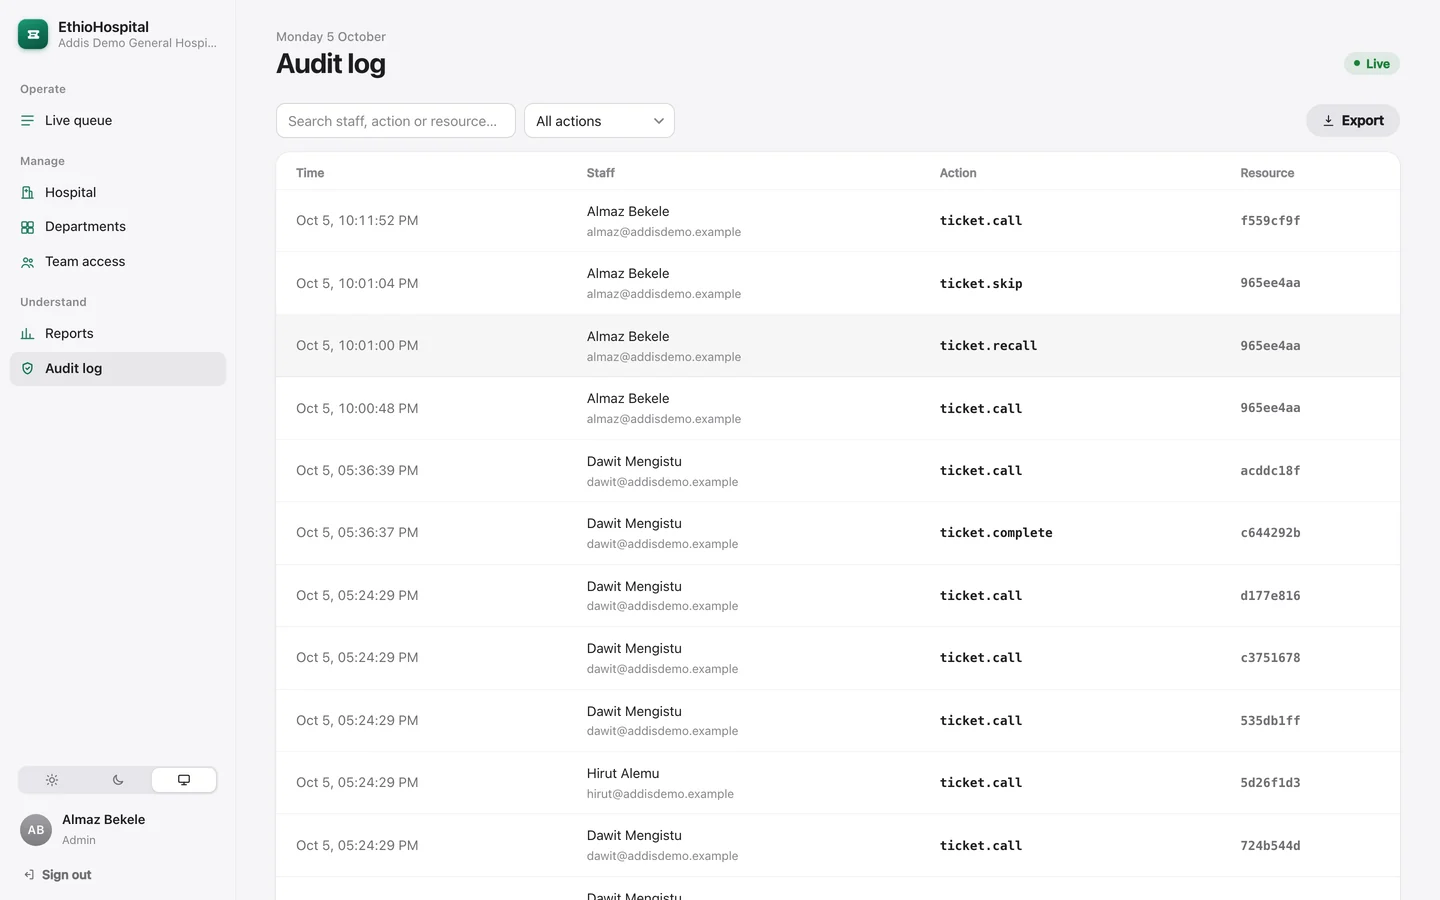Click resource ID f559cf9f
This screenshot has width=1440, height=900.
pos(1270,221)
